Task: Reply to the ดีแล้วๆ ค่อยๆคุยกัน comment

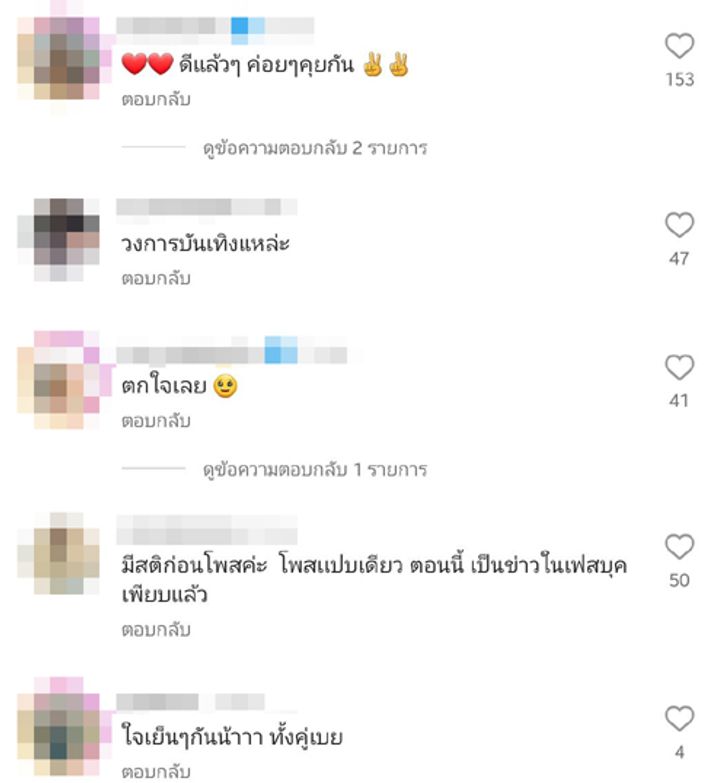Action: coord(156,99)
